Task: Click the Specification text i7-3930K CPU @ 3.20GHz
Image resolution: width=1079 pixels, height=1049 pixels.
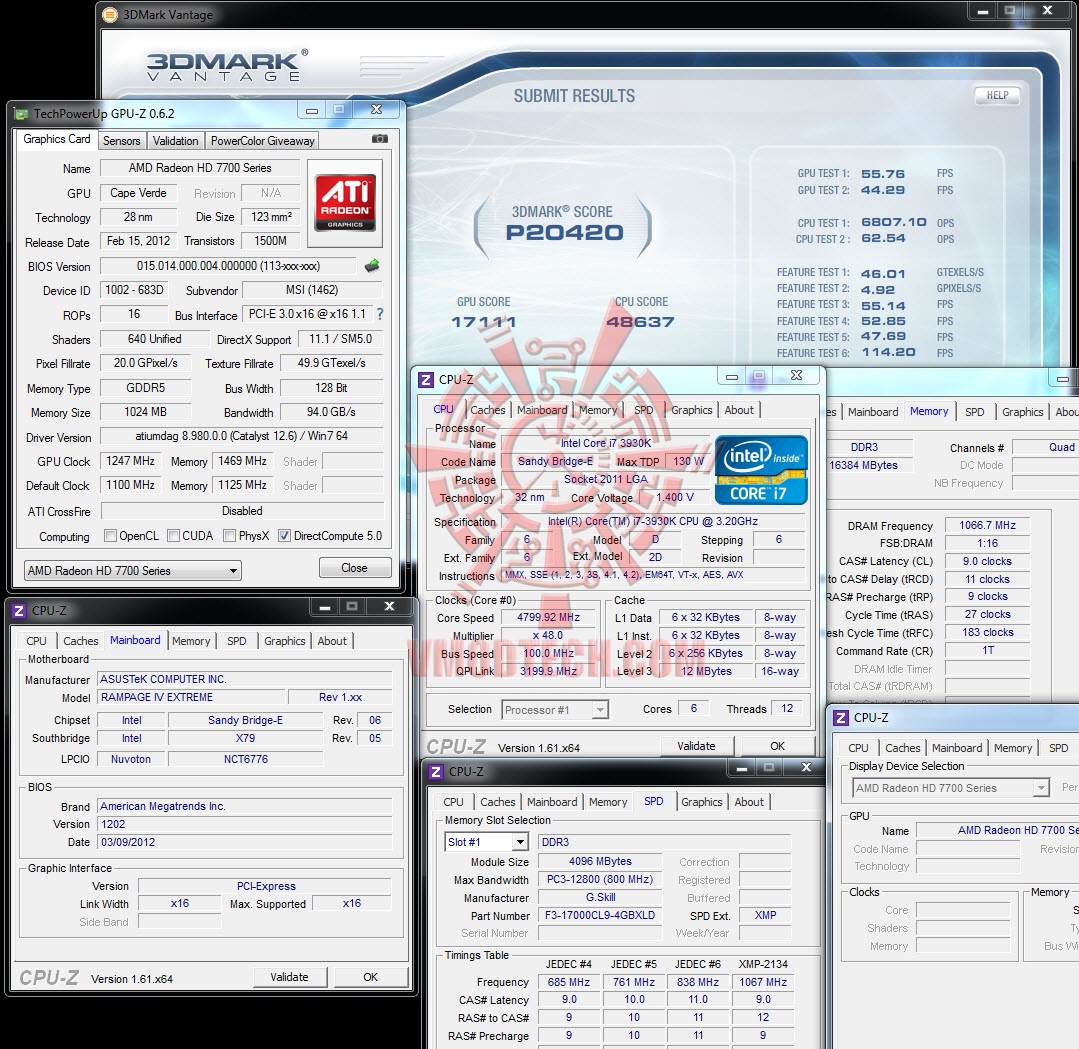Action: click(x=652, y=521)
